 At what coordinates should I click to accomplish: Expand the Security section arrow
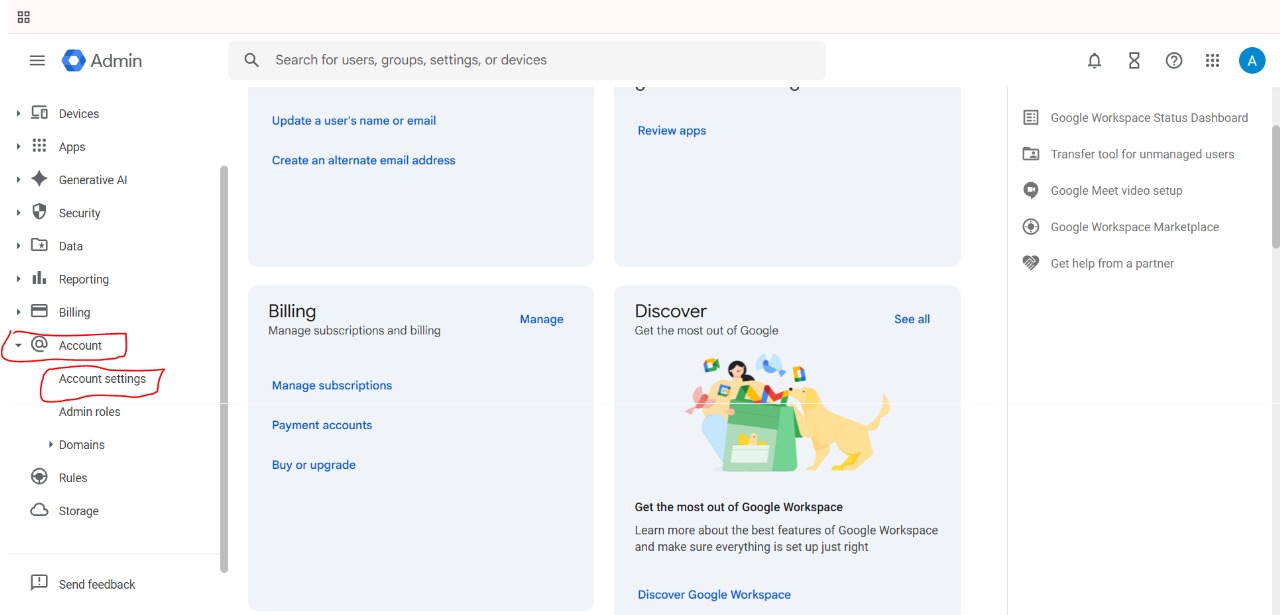18,213
